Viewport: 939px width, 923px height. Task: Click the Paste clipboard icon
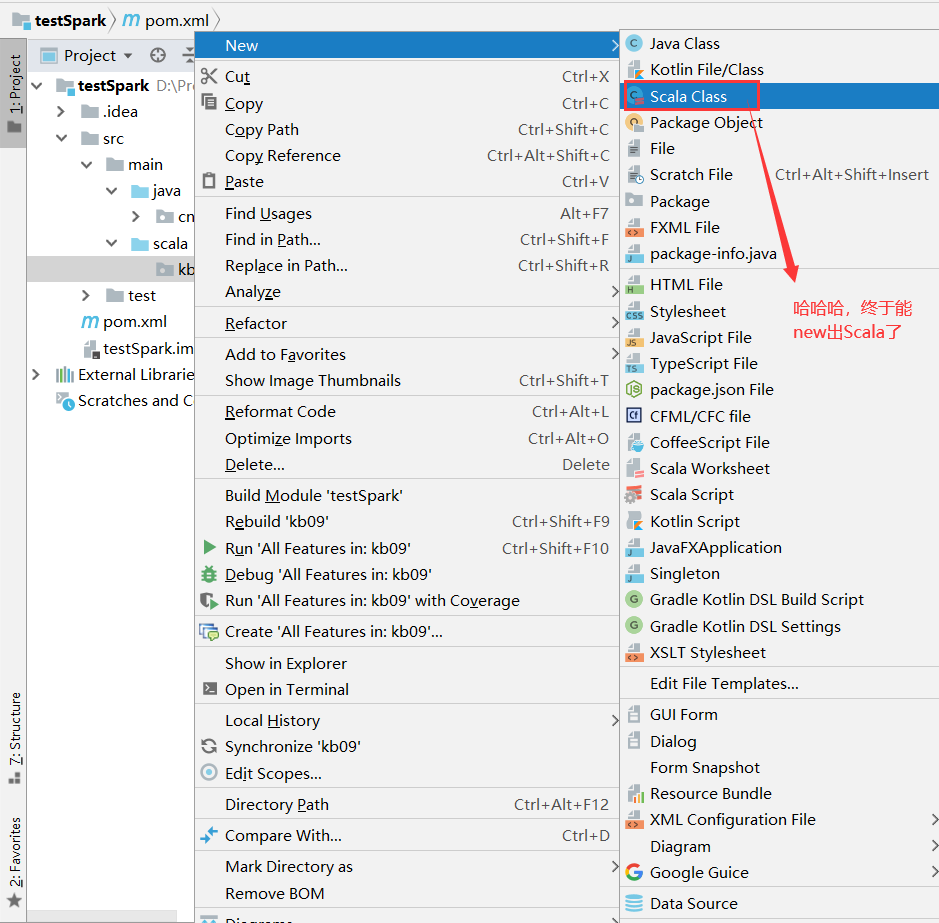pos(209,181)
